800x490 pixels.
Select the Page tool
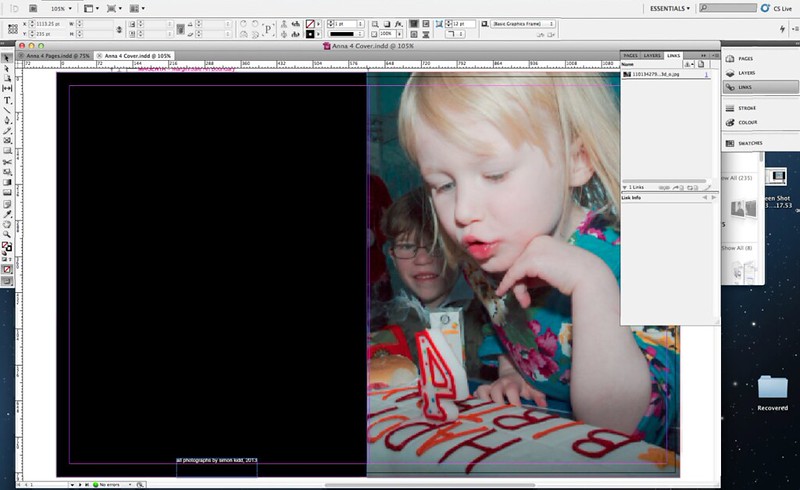(x=7, y=79)
